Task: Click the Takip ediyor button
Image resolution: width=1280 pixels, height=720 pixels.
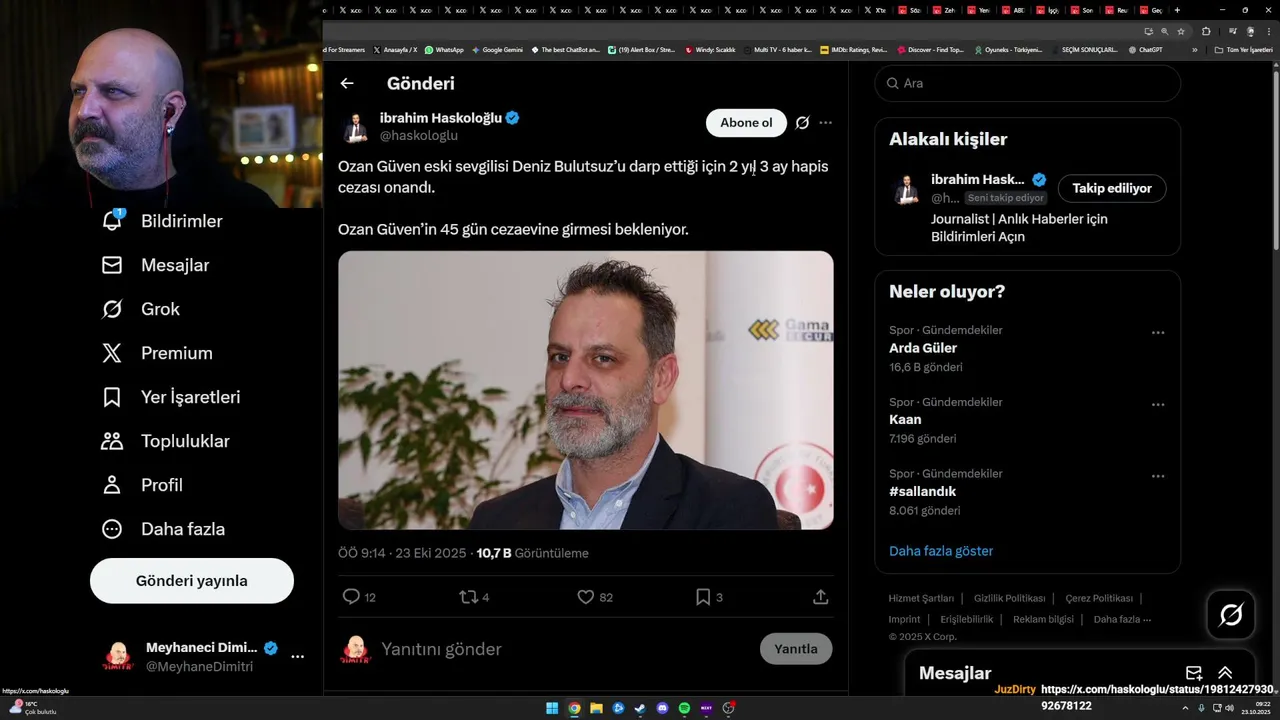Action: 1112,188
